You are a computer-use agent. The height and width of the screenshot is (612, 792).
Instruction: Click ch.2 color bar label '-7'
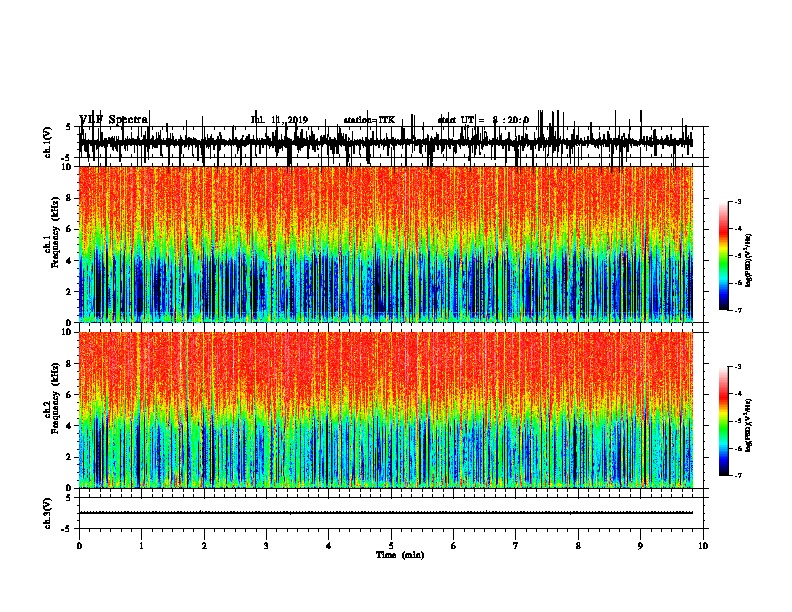tap(737, 475)
